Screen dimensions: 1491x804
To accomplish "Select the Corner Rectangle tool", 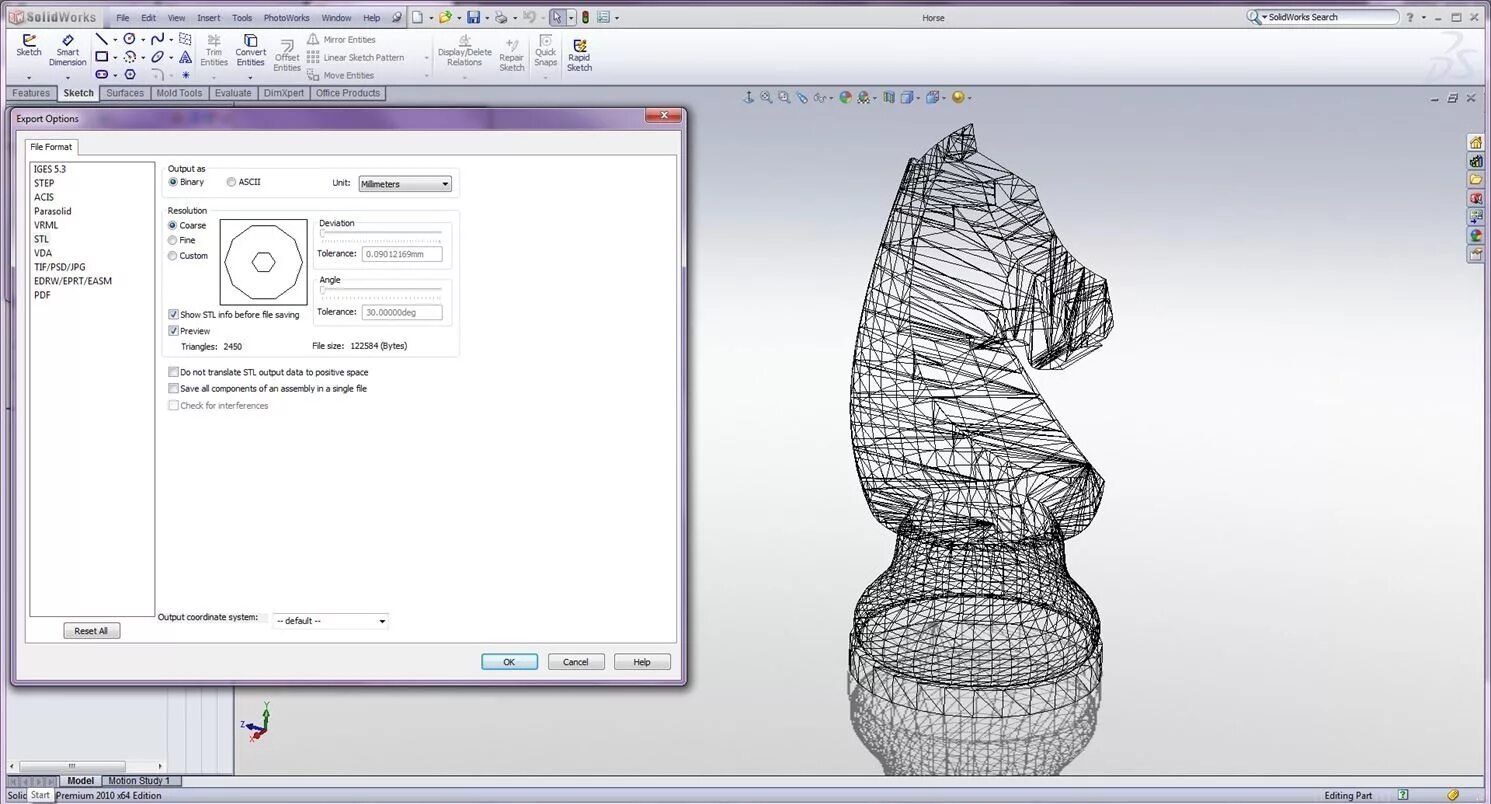I will [101, 57].
